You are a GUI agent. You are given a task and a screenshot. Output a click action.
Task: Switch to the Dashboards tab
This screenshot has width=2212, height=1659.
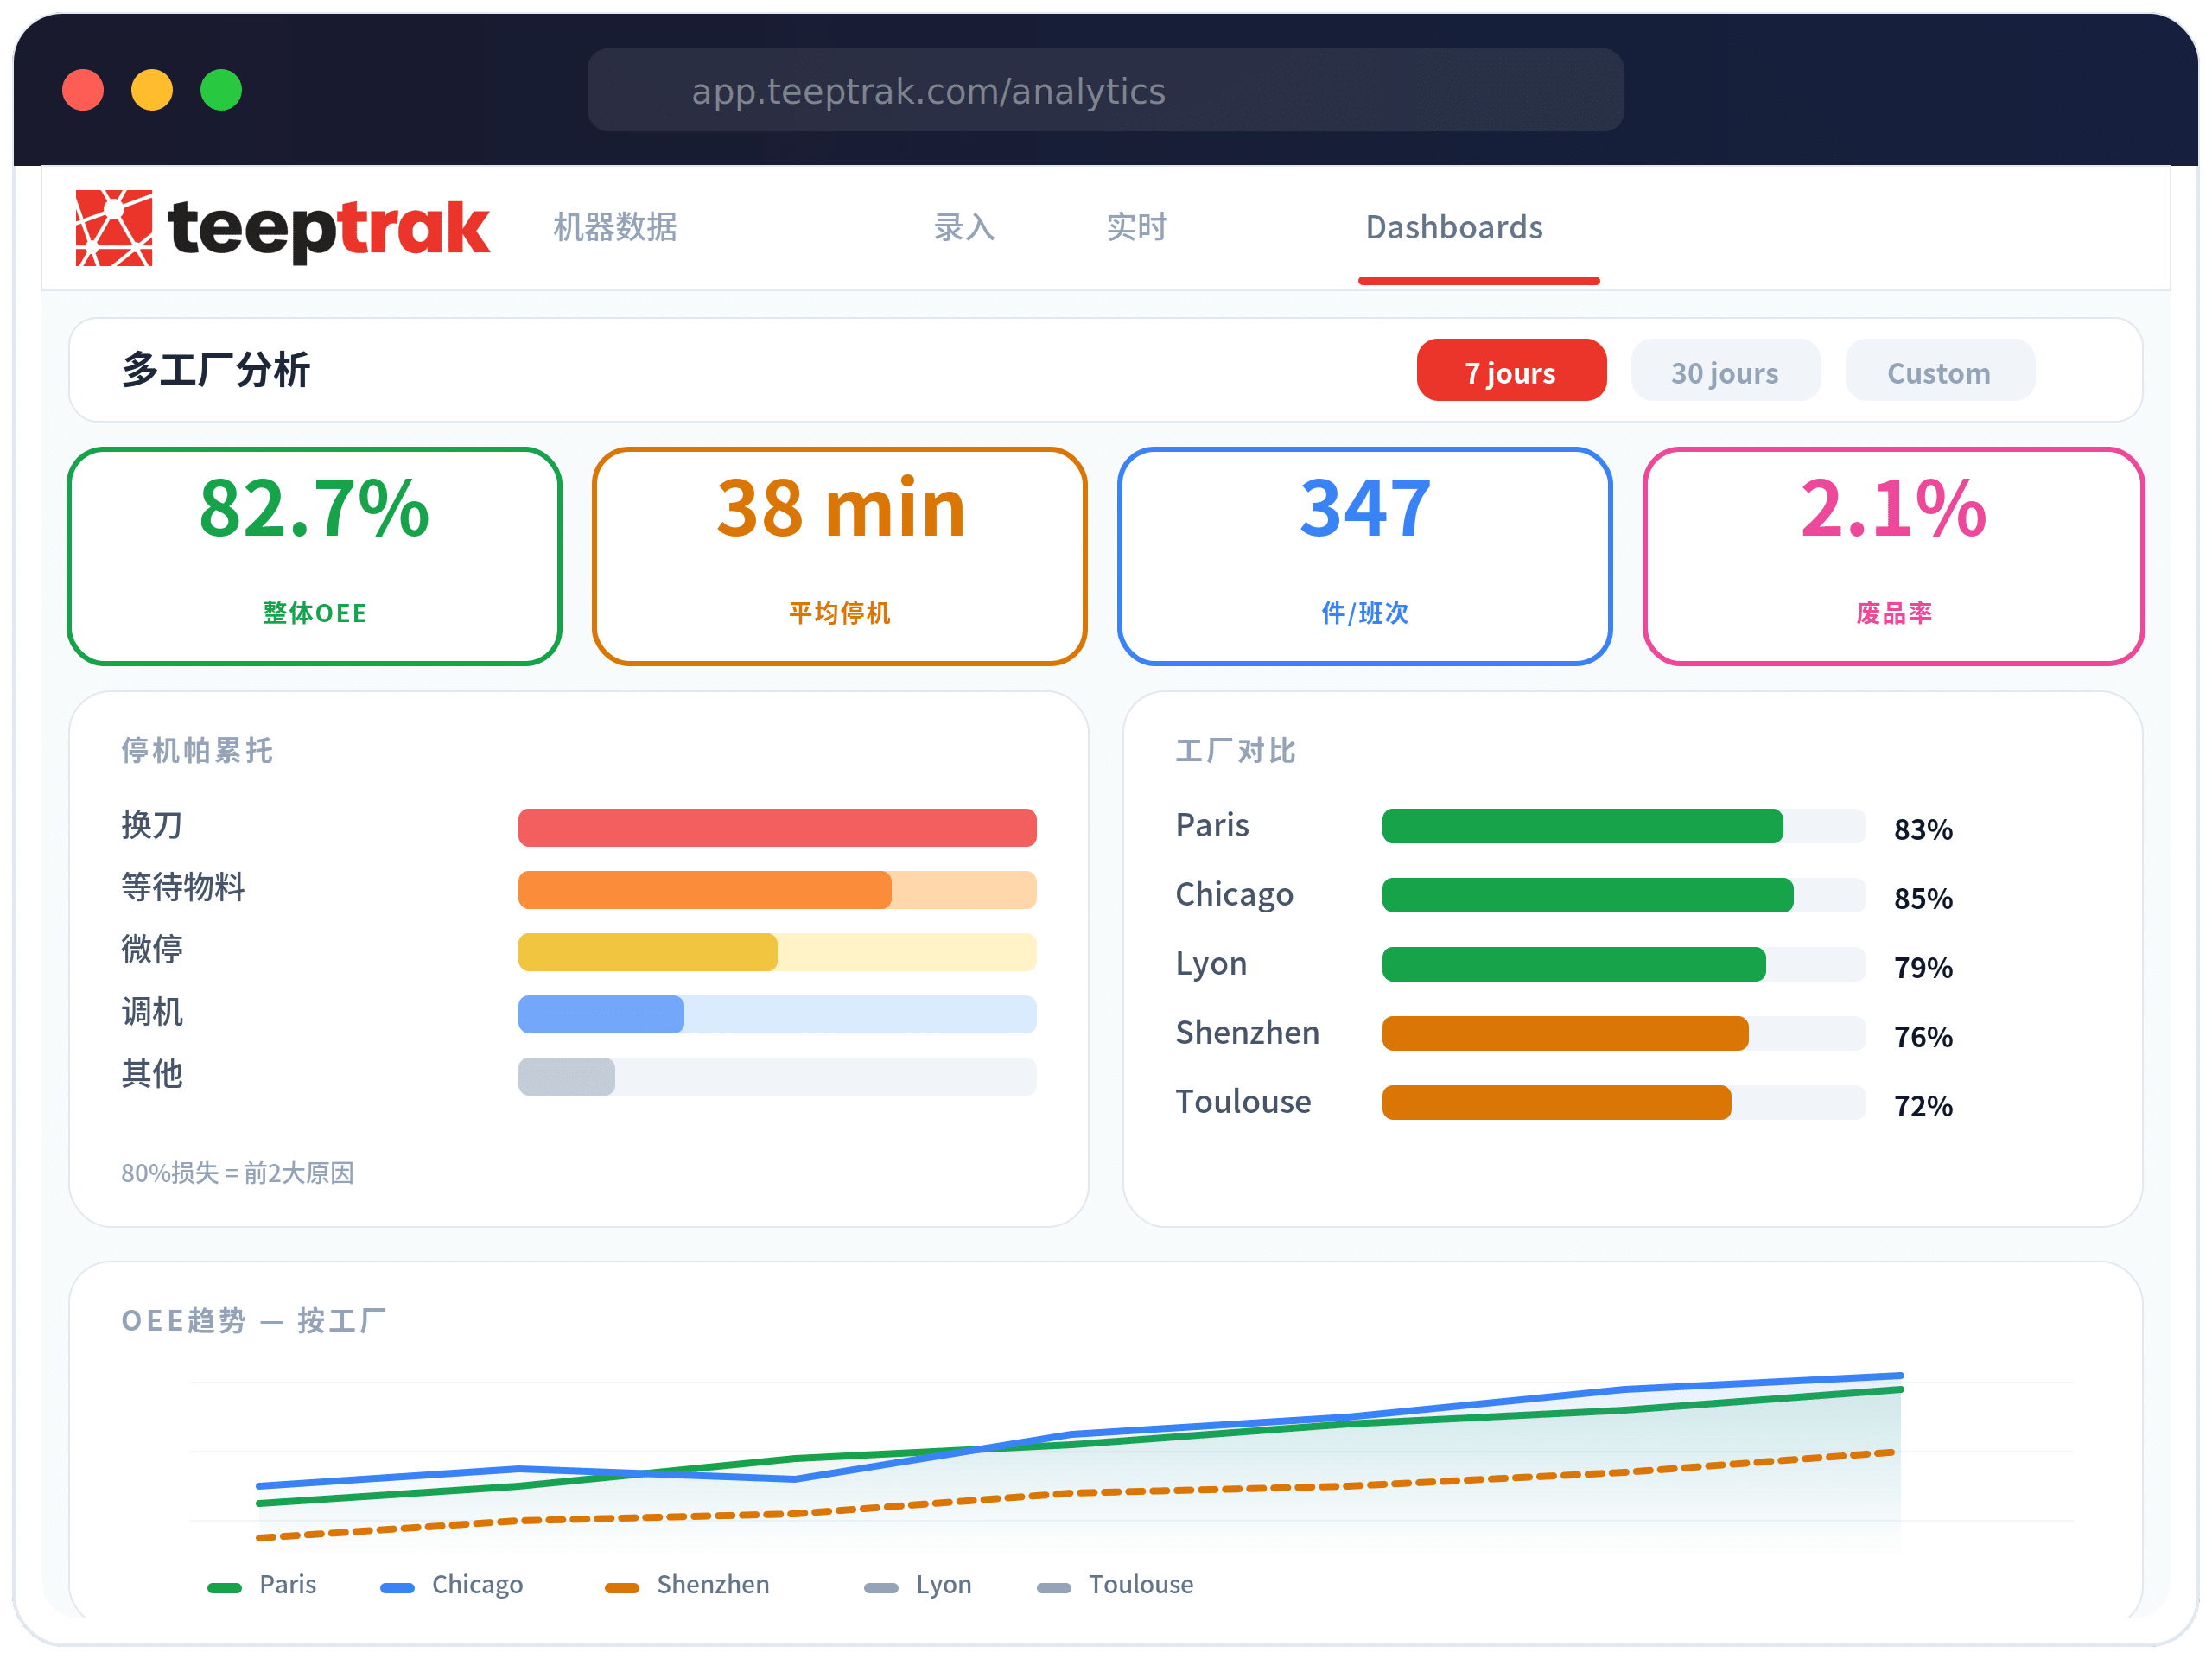coord(1453,227)
